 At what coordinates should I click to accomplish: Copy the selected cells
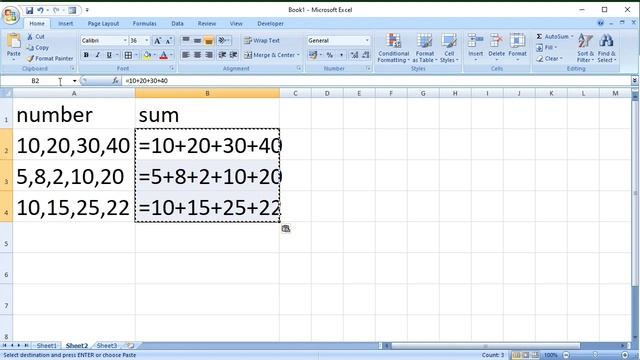pos(38,48)
